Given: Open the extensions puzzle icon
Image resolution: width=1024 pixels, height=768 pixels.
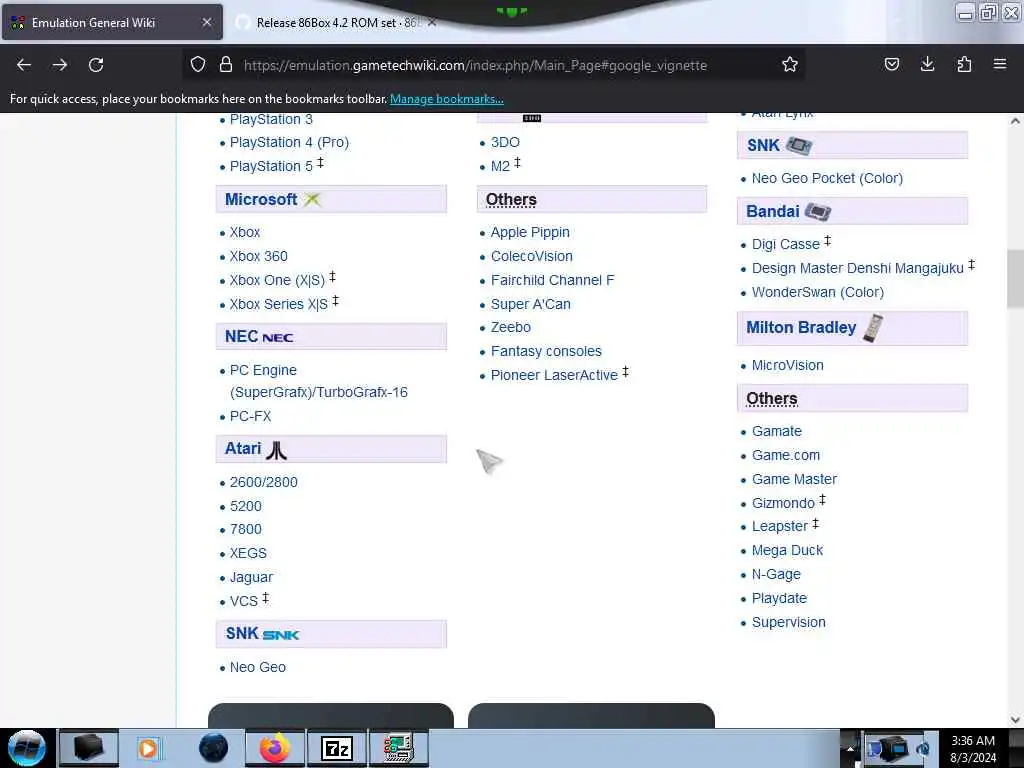Looking at the screenshot, I should click(964, 64).
